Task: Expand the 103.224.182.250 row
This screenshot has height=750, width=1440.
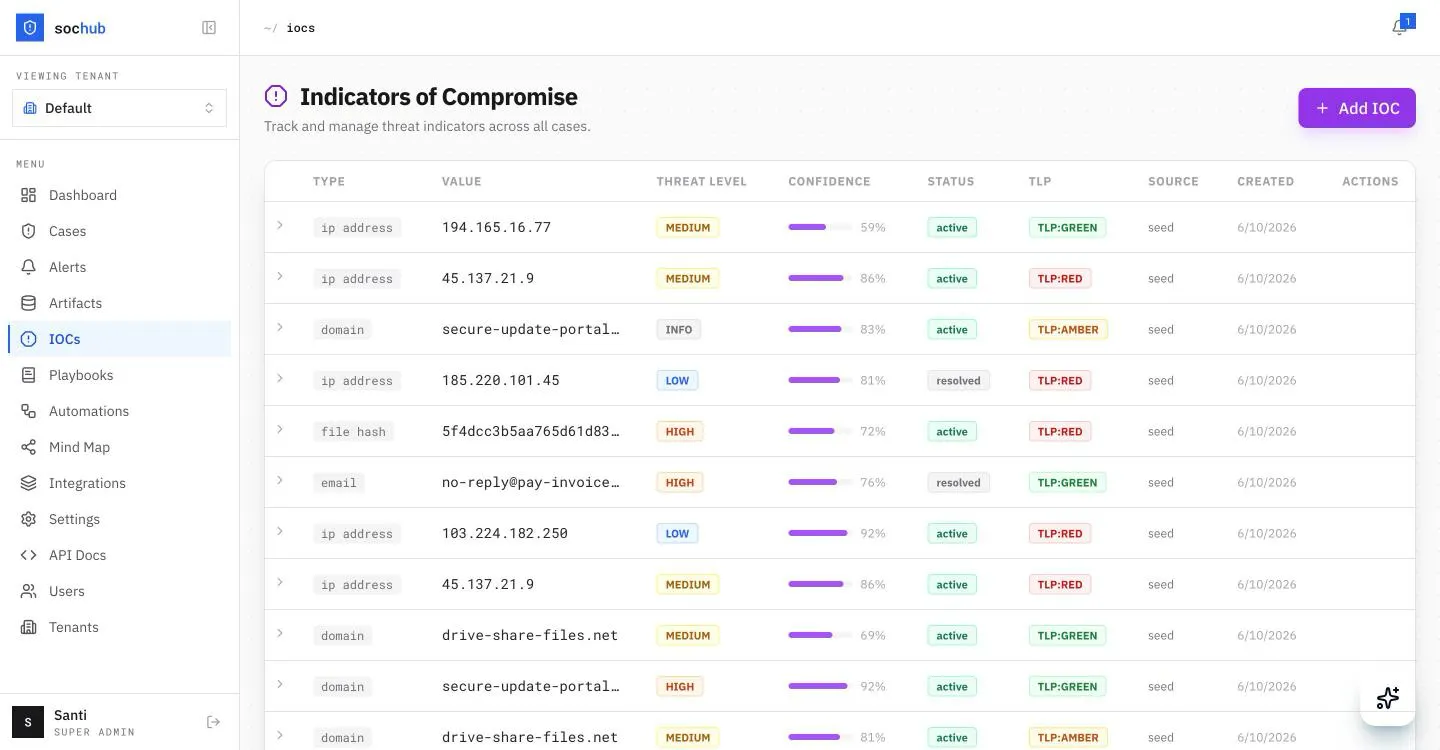Action: (x=280, y=531)
